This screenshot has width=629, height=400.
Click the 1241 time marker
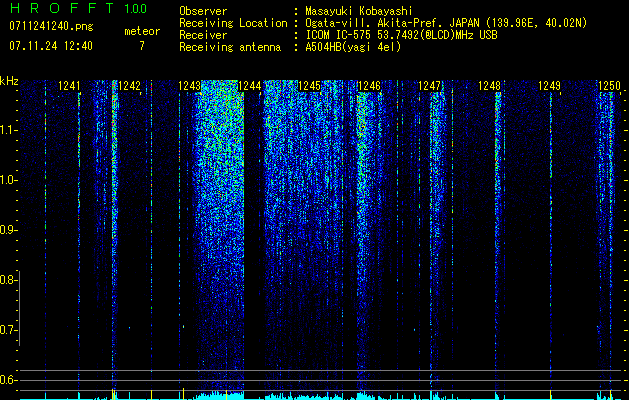tap(69, 86)
